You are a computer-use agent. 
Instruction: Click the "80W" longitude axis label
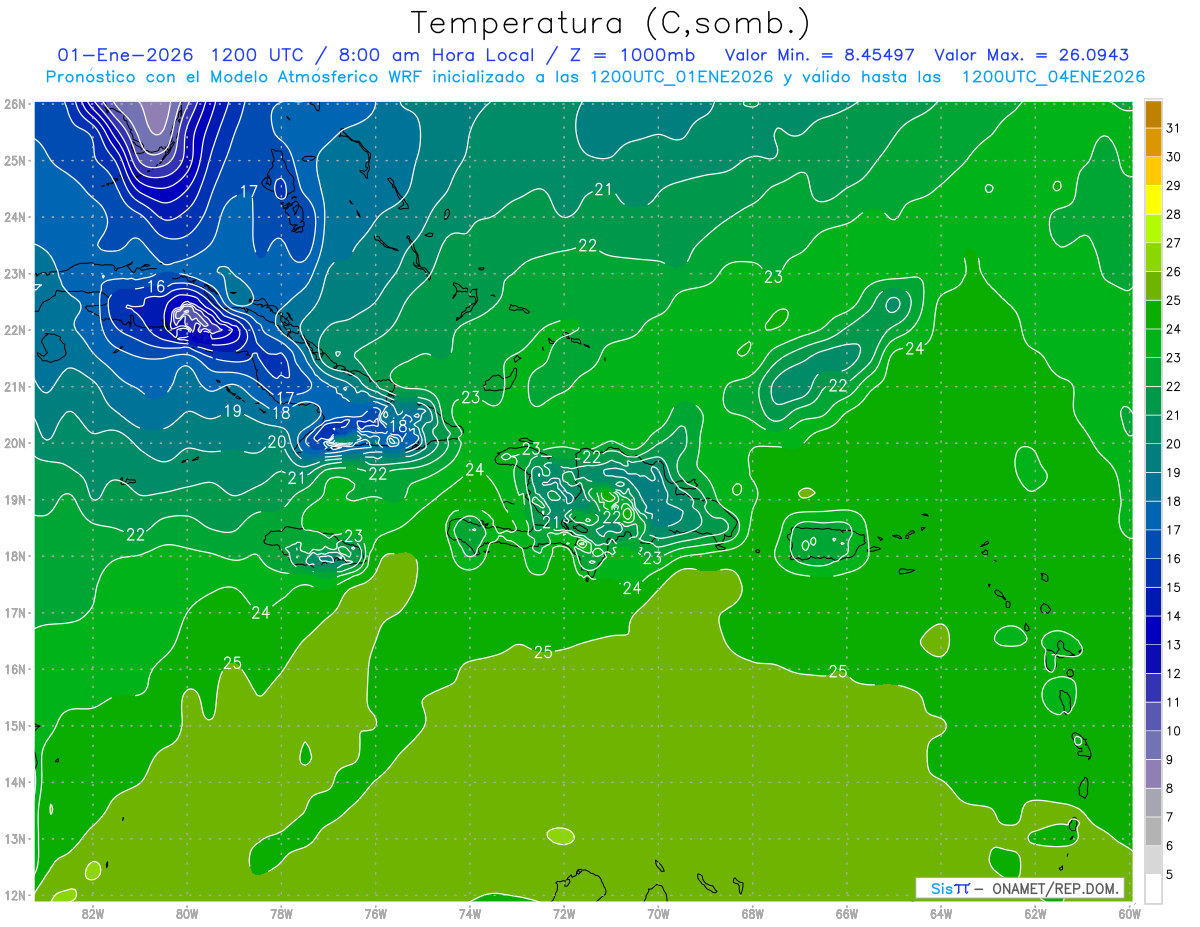pos(187,913)
